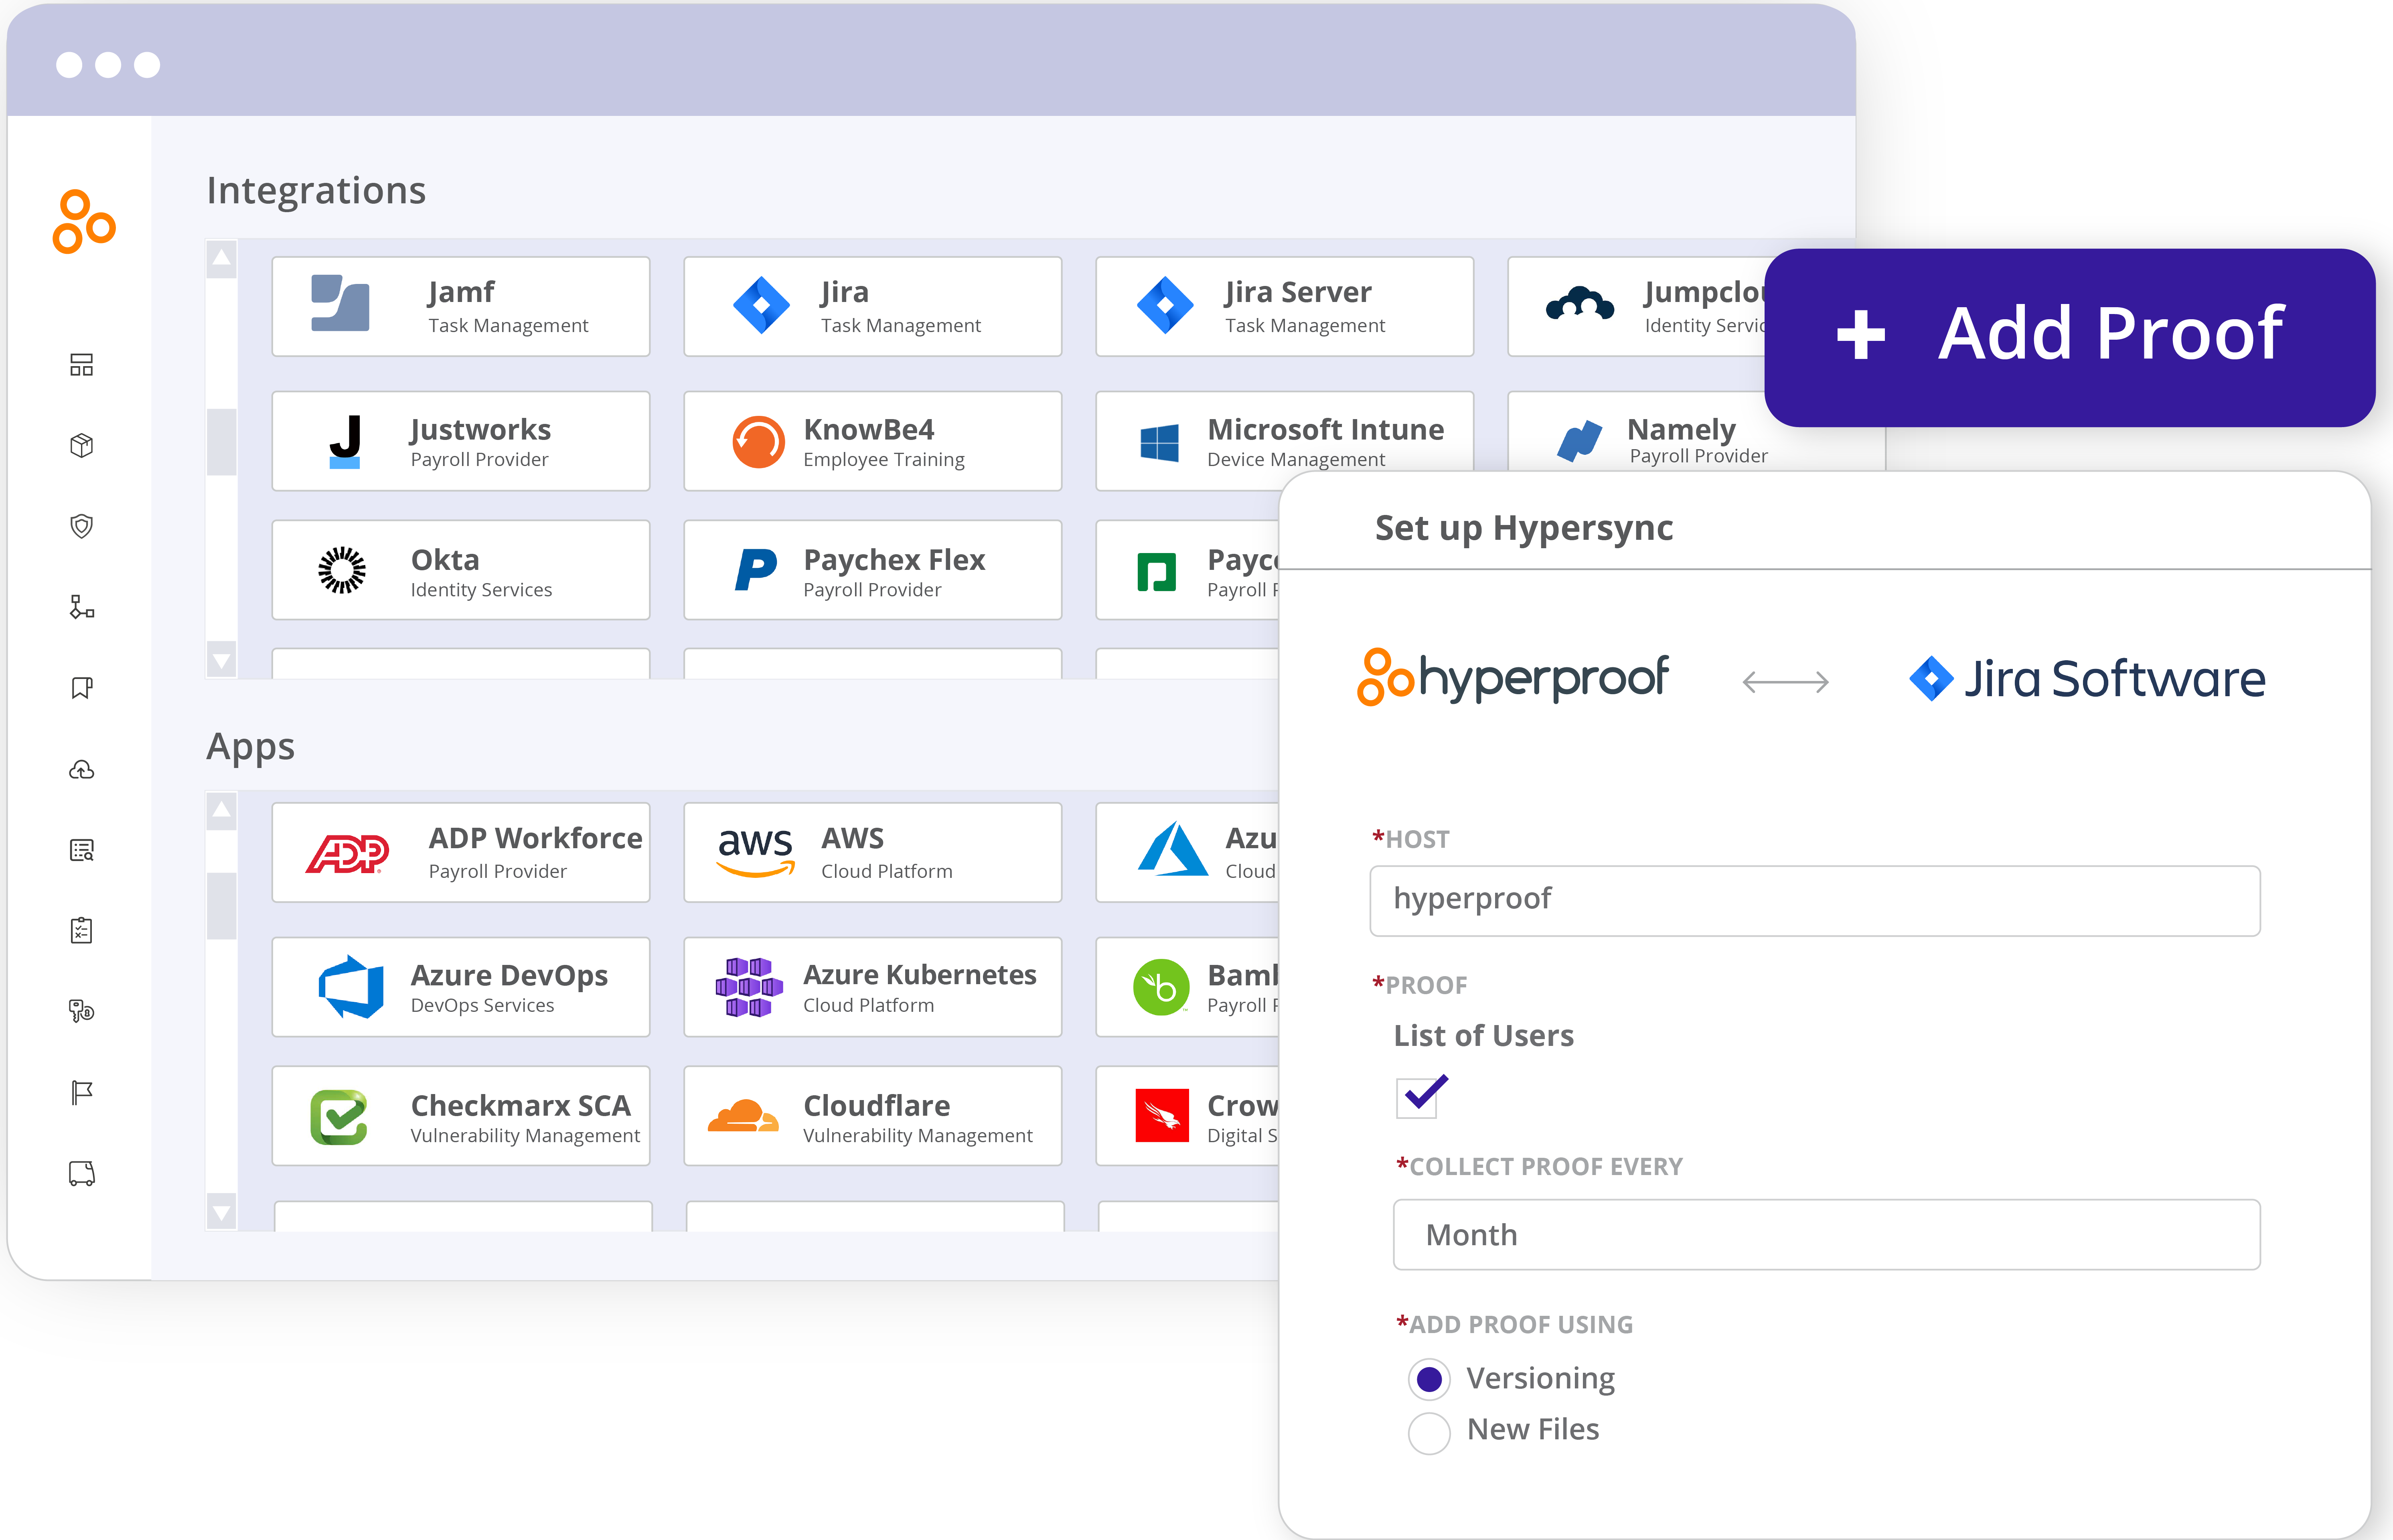This screenshot has height=1540, width=2393.
Task: Select the Versioning radio button
Action: pos(1429,1379)
